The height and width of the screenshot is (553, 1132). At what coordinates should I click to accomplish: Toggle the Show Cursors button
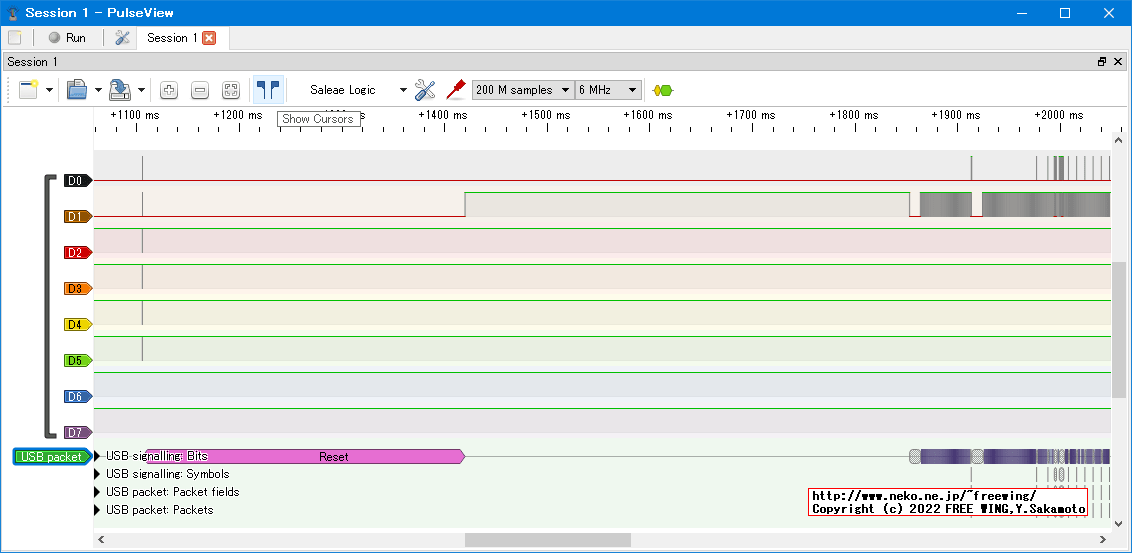click(x=267, y=89)
